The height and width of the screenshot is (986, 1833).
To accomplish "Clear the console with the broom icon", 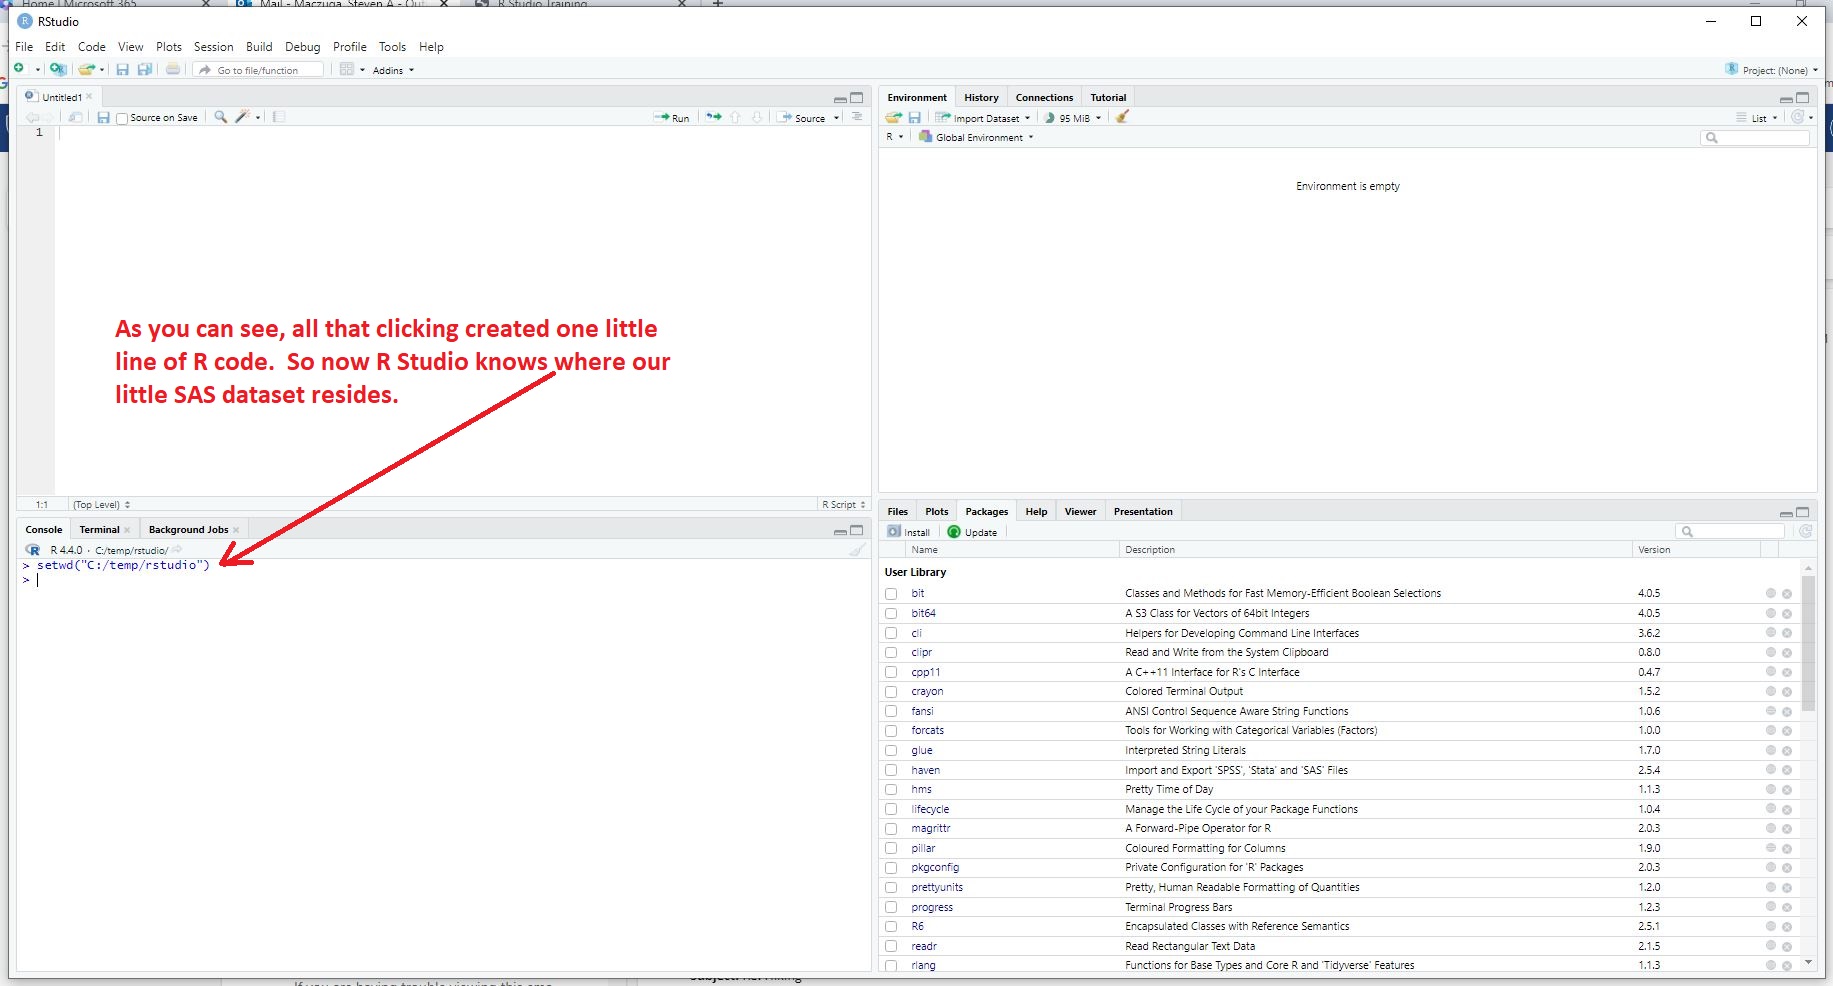I will 857,550.
